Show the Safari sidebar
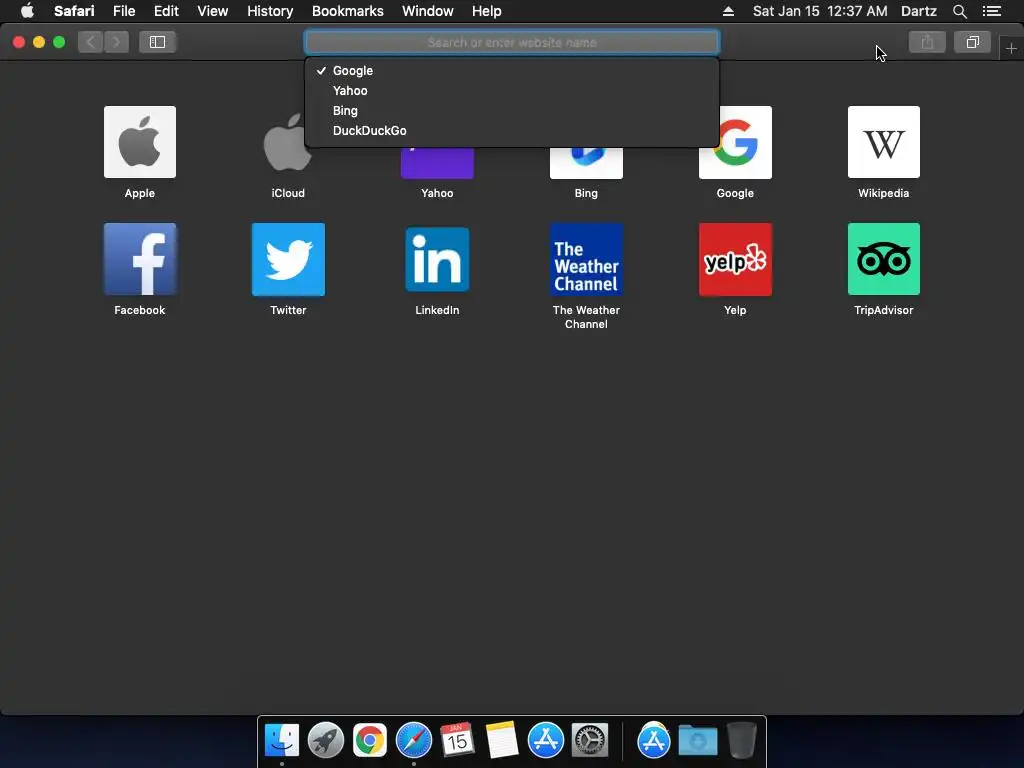The image size is (1024, 768). tap(157, 42)
